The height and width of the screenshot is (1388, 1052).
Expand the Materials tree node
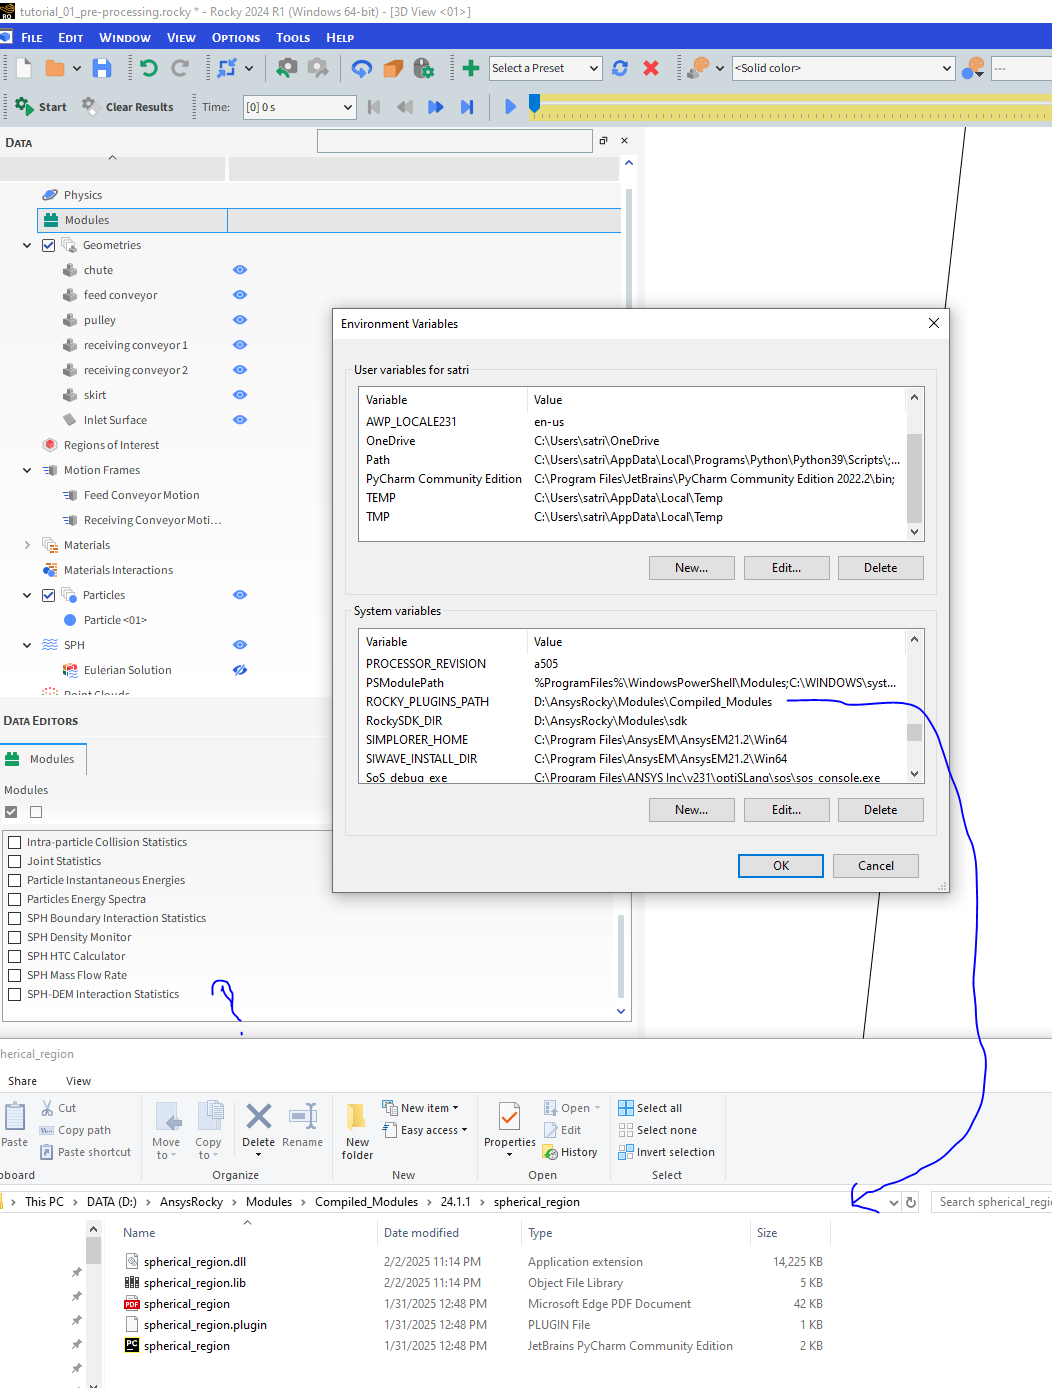pos(27,545)
